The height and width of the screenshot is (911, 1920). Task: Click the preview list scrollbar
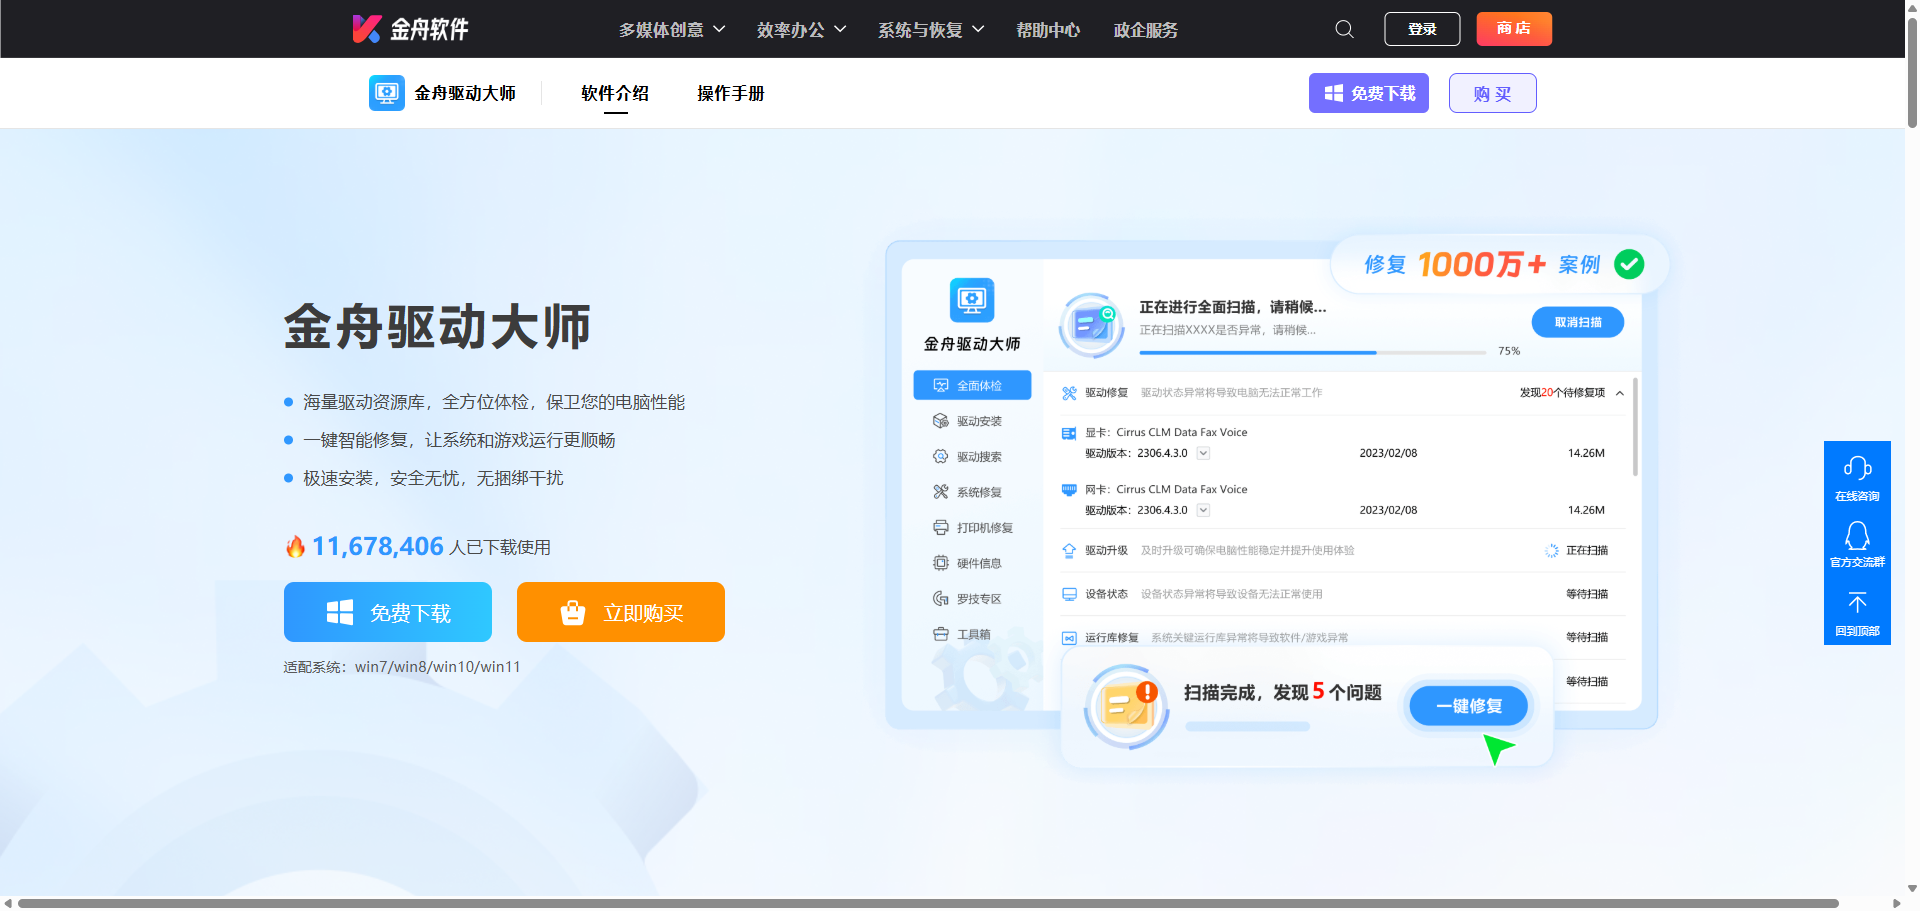tap(1635, 427)
